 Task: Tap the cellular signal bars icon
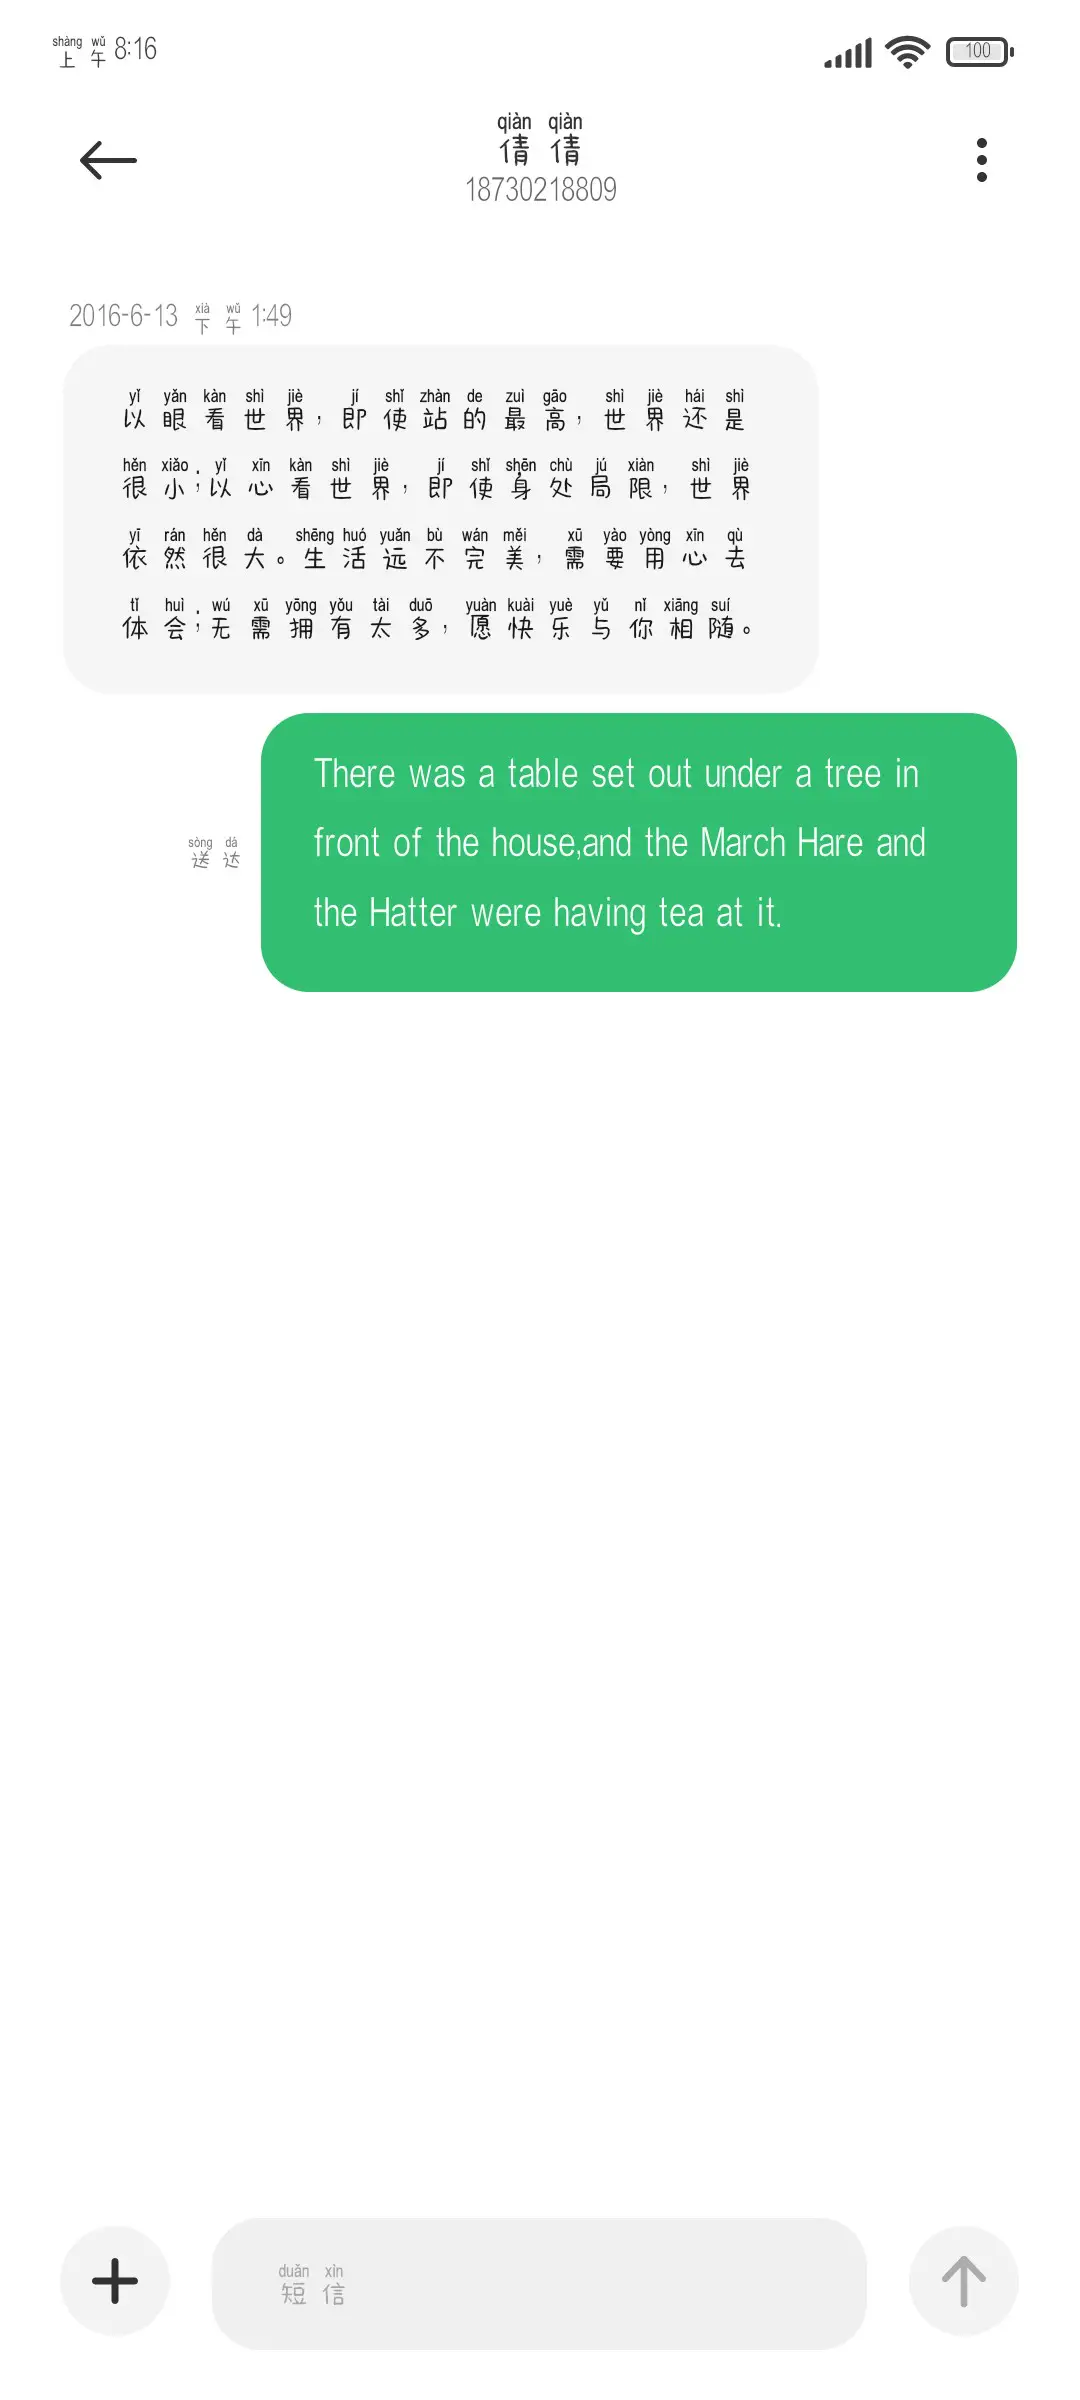tap(848, 52)
